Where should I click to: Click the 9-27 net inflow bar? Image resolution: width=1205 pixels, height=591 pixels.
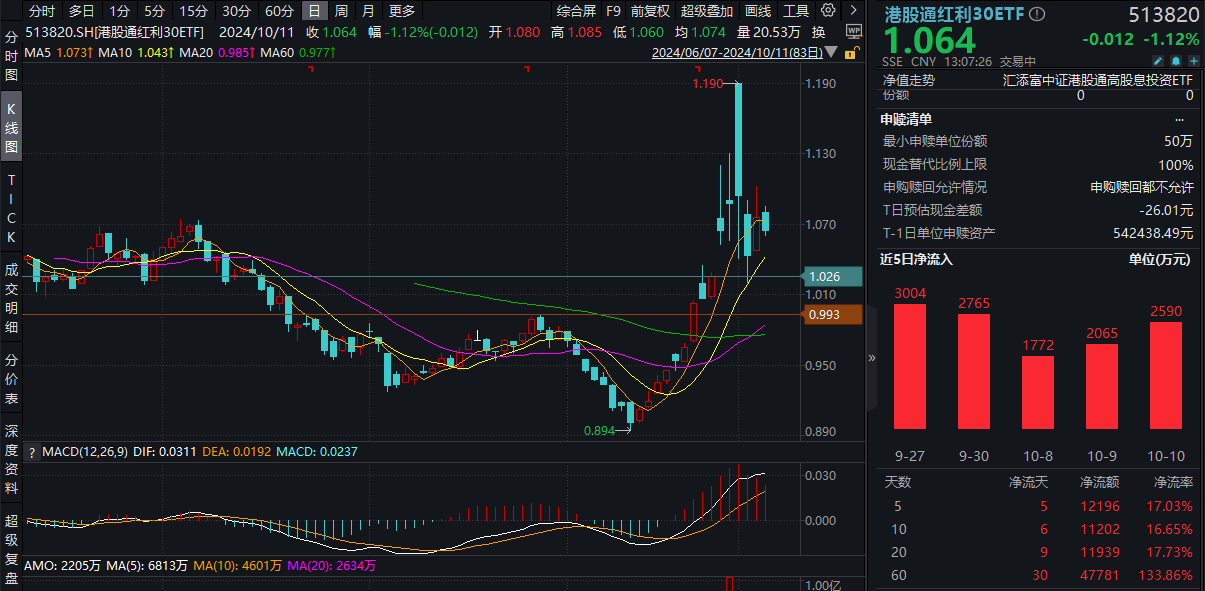(910, 370)
